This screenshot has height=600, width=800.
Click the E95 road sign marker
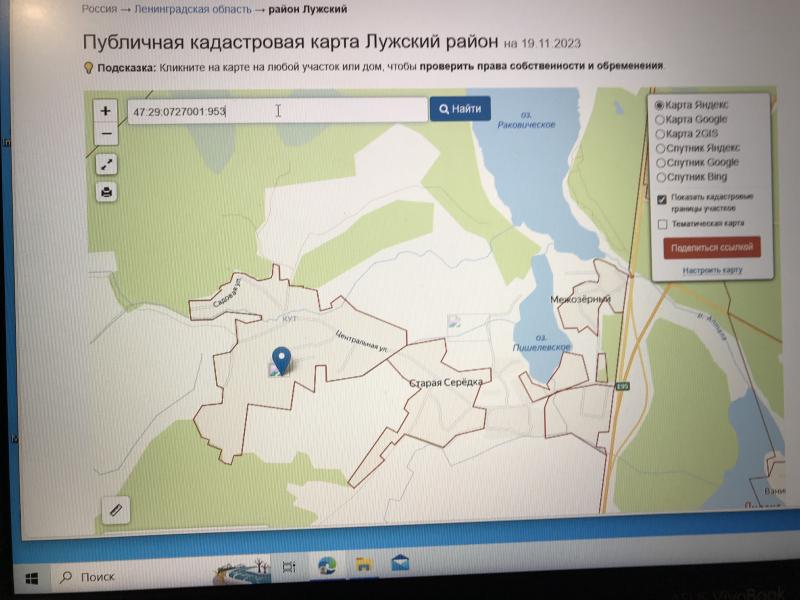click(622, 386)
